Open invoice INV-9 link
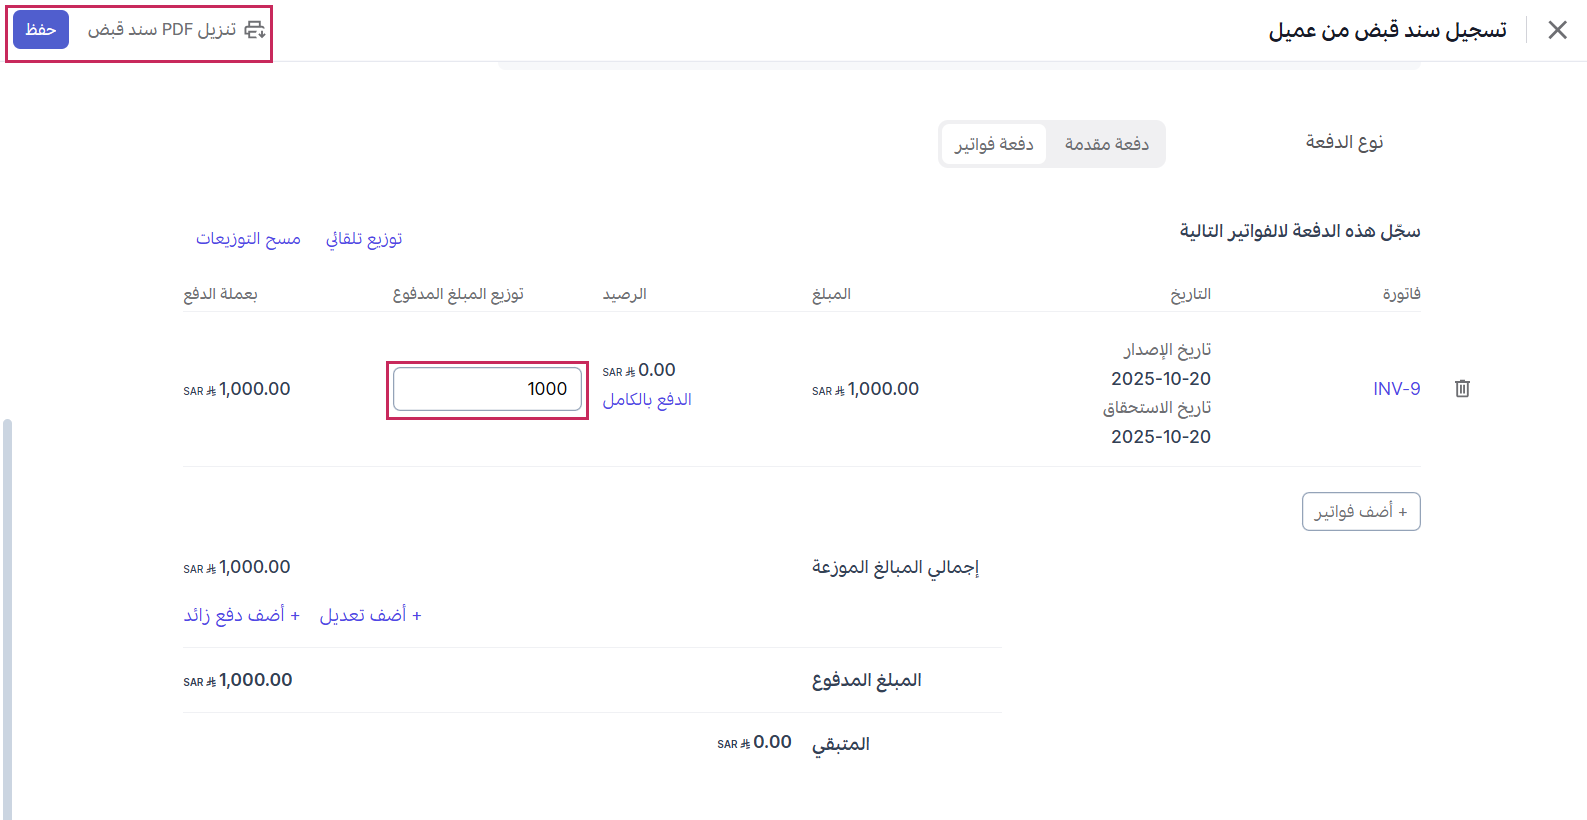The width and height of the screenshot is (1587, 820). 1396,389
